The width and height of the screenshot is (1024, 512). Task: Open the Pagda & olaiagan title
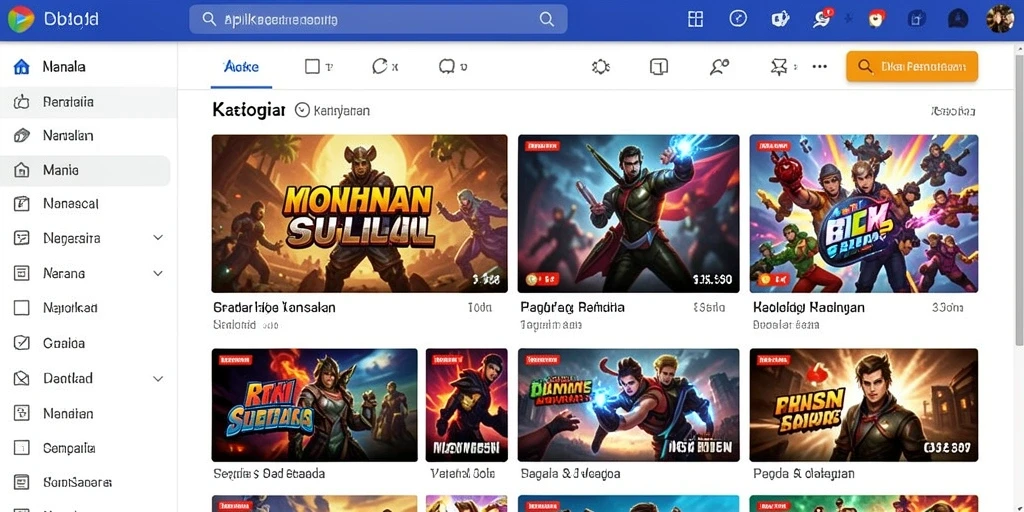click(x=803, y=473)
